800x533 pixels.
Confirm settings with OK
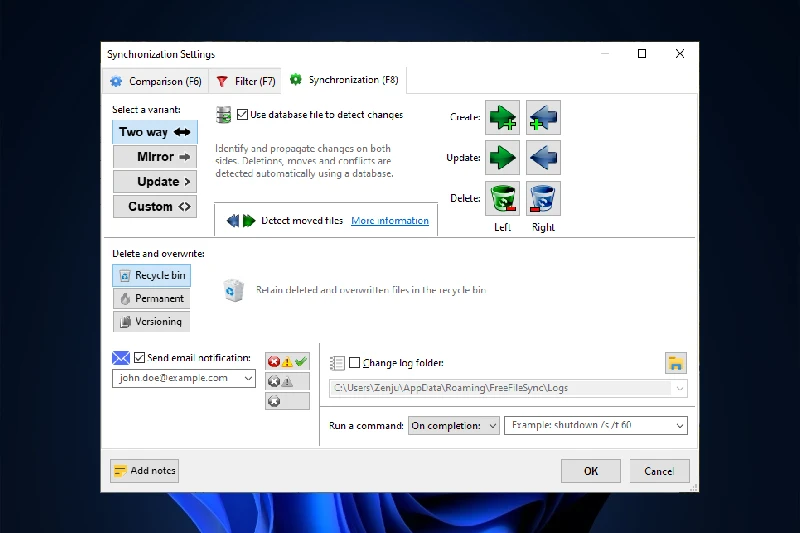[x=591, y=471]
